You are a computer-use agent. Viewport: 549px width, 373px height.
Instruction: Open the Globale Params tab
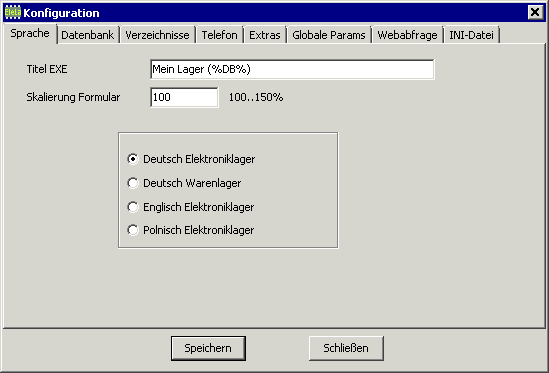tap(329, 35)
